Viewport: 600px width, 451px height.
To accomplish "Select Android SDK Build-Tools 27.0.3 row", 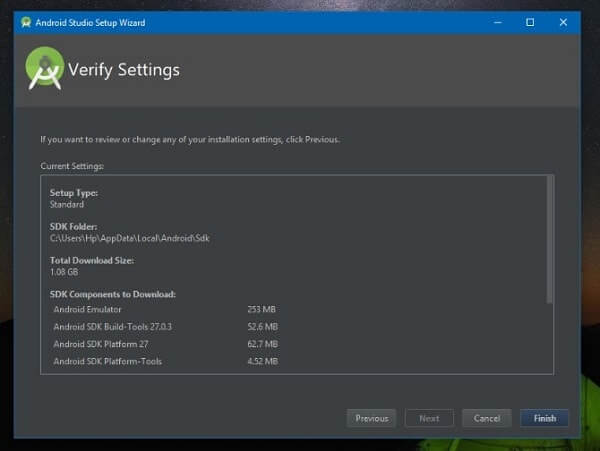I will point(165,327).
